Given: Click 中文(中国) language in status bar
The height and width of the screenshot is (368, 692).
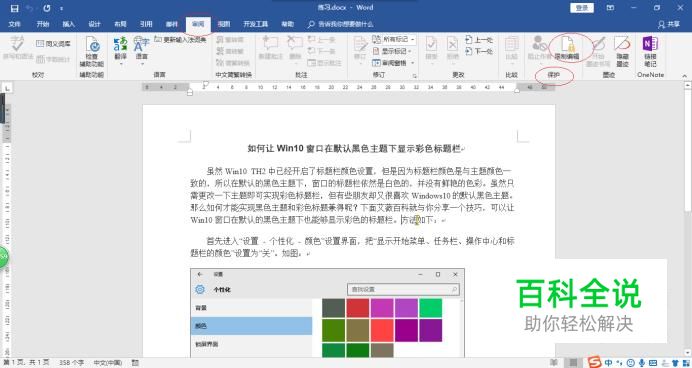Looking at the screenshot, I should click(107, 363).
